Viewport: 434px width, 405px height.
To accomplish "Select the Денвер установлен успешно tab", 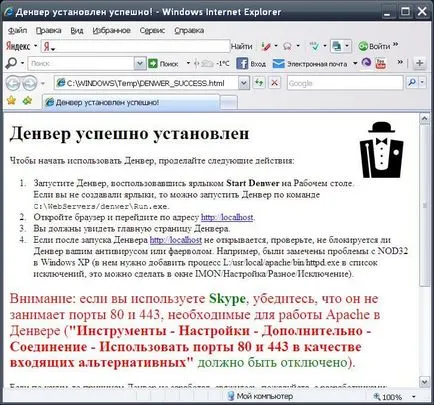I will click(131, 102).
